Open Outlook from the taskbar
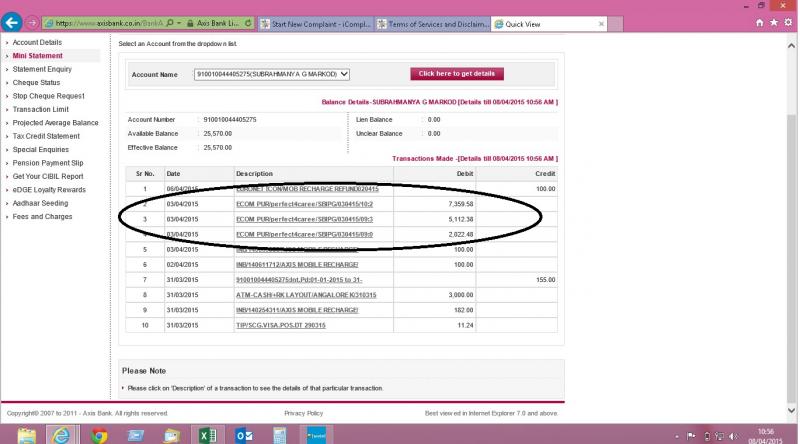800x444 pixels. 244,435
